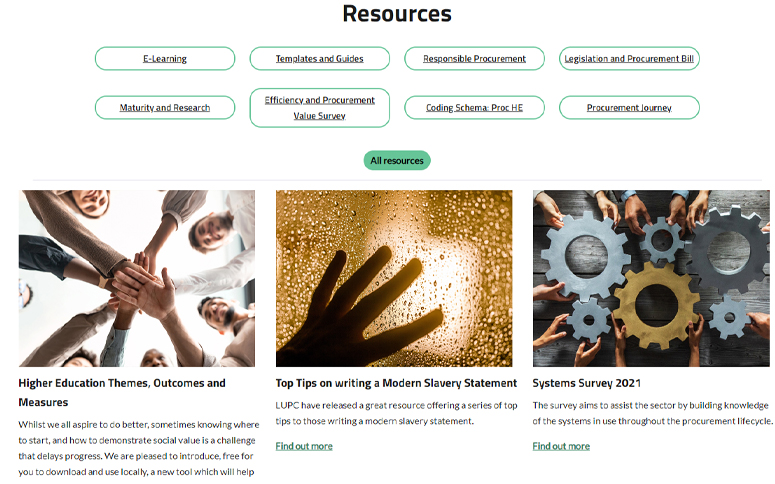The width and height of the screenshot is (775, 484).
Task: Click Find out more under Systems Survey 2021
Action: pos(561,446)
